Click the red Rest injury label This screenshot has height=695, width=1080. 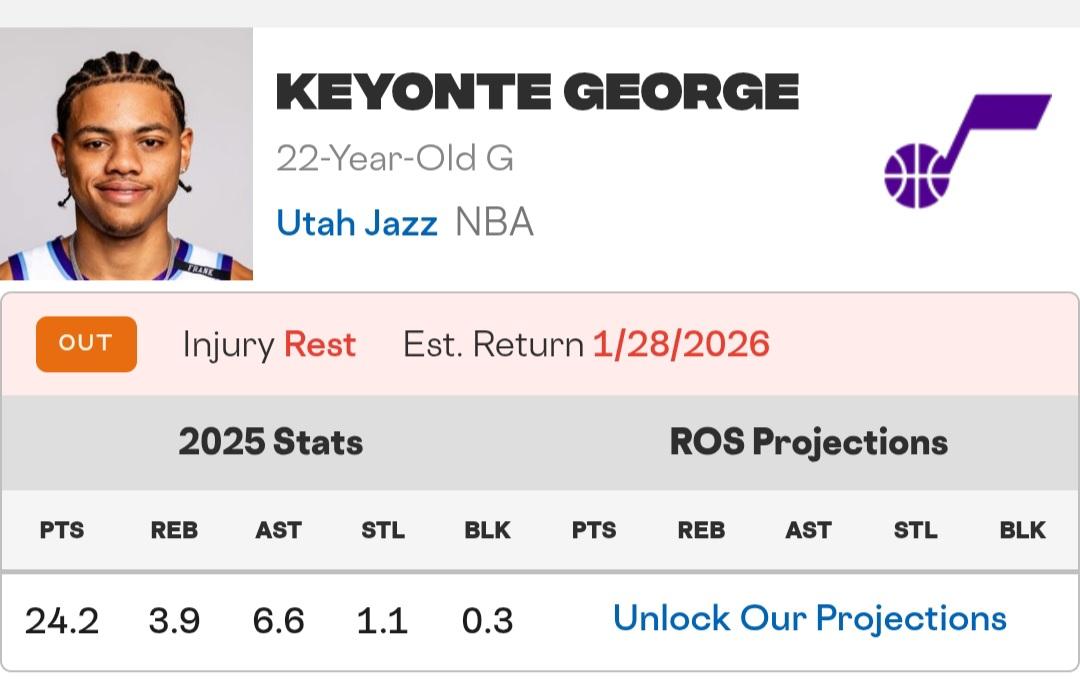(x=320, y=345)
